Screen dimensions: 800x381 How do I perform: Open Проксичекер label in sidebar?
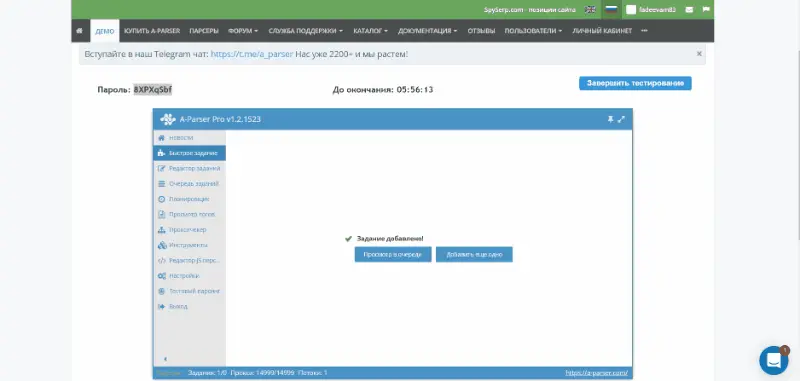coord(187,230)
